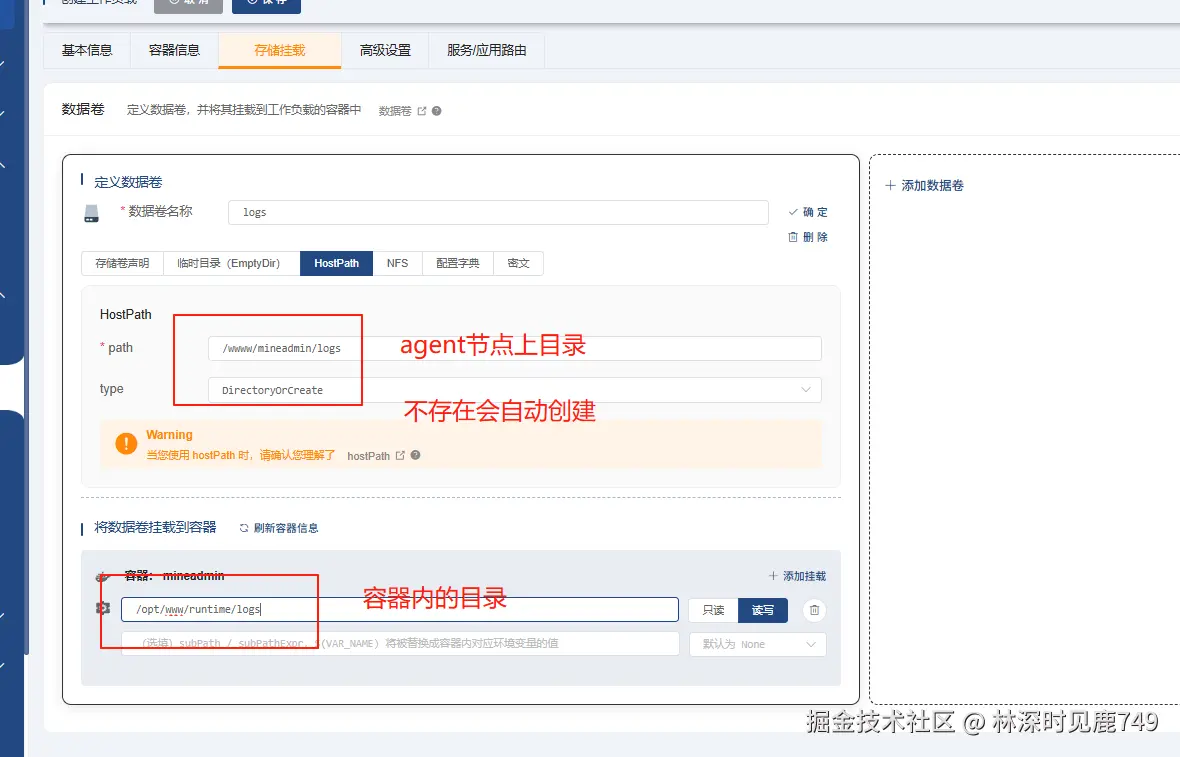Click the gear icon beside mount path

point(103,608)
